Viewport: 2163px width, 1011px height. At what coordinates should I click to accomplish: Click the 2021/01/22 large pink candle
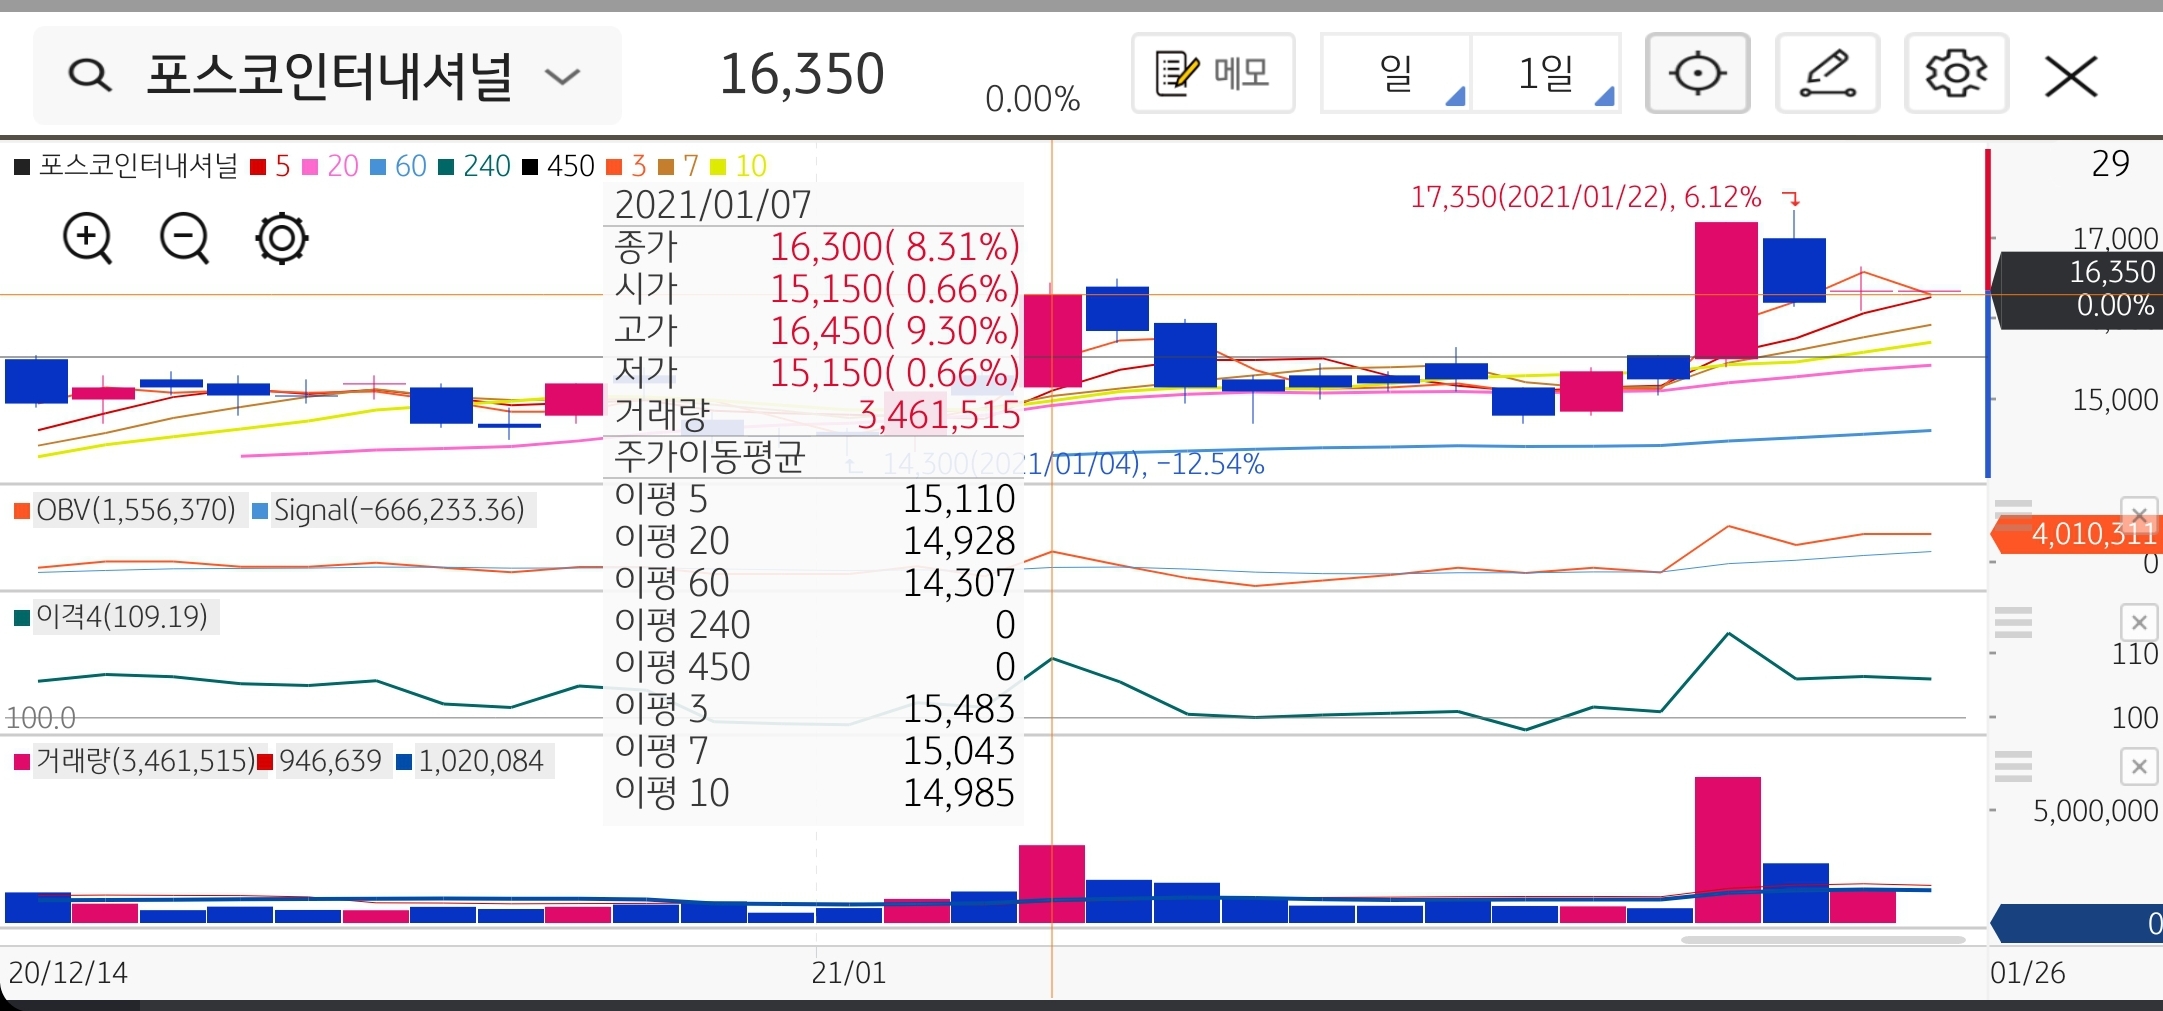(x=1726, y=290)
